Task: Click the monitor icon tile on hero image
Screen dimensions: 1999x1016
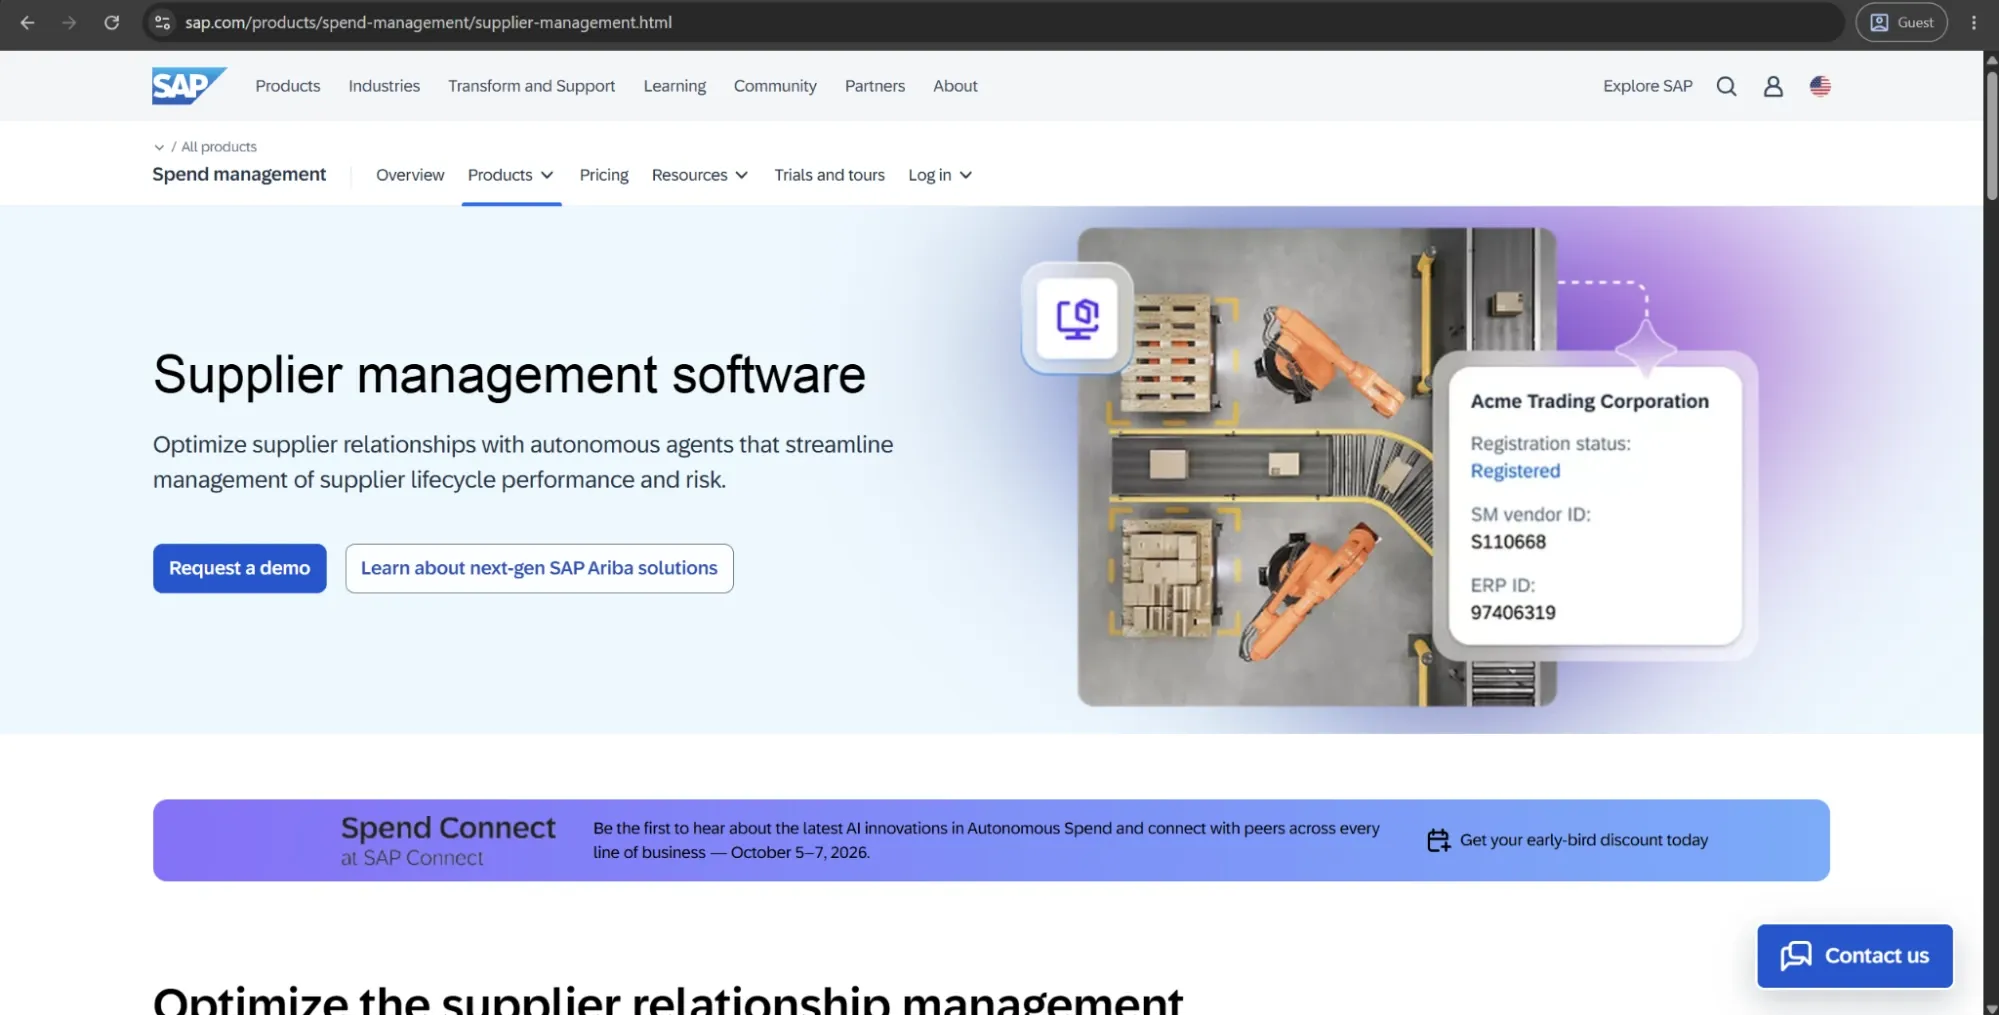Action: (1077, 318)
